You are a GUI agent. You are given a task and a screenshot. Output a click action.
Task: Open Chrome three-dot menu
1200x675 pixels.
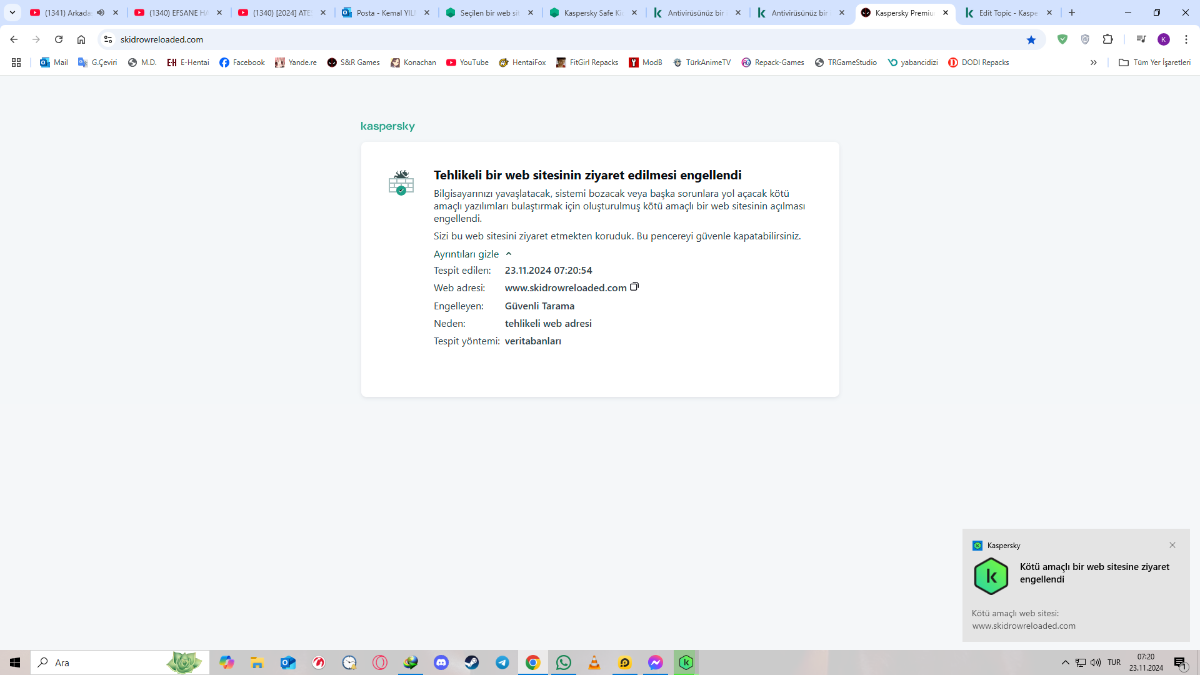tap(1185, 39)
